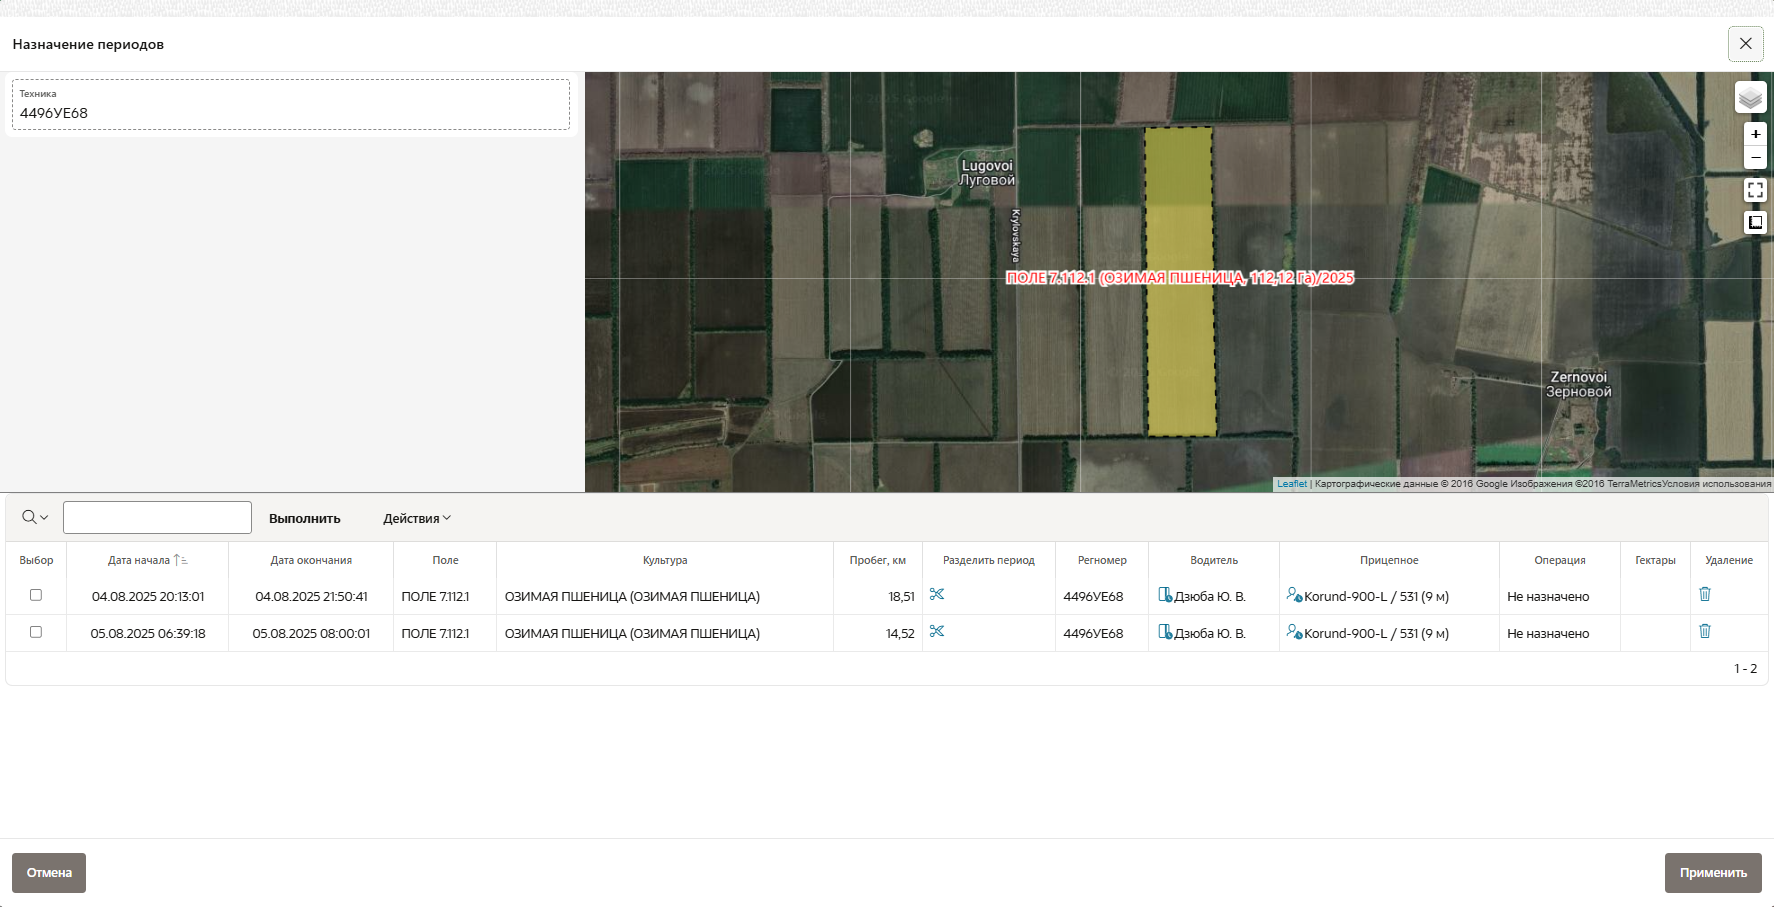Viewport: 1774px width, 907px height.
Task: Click trailer icon for second row Korund-900-L
Action: coord(1294,632)
